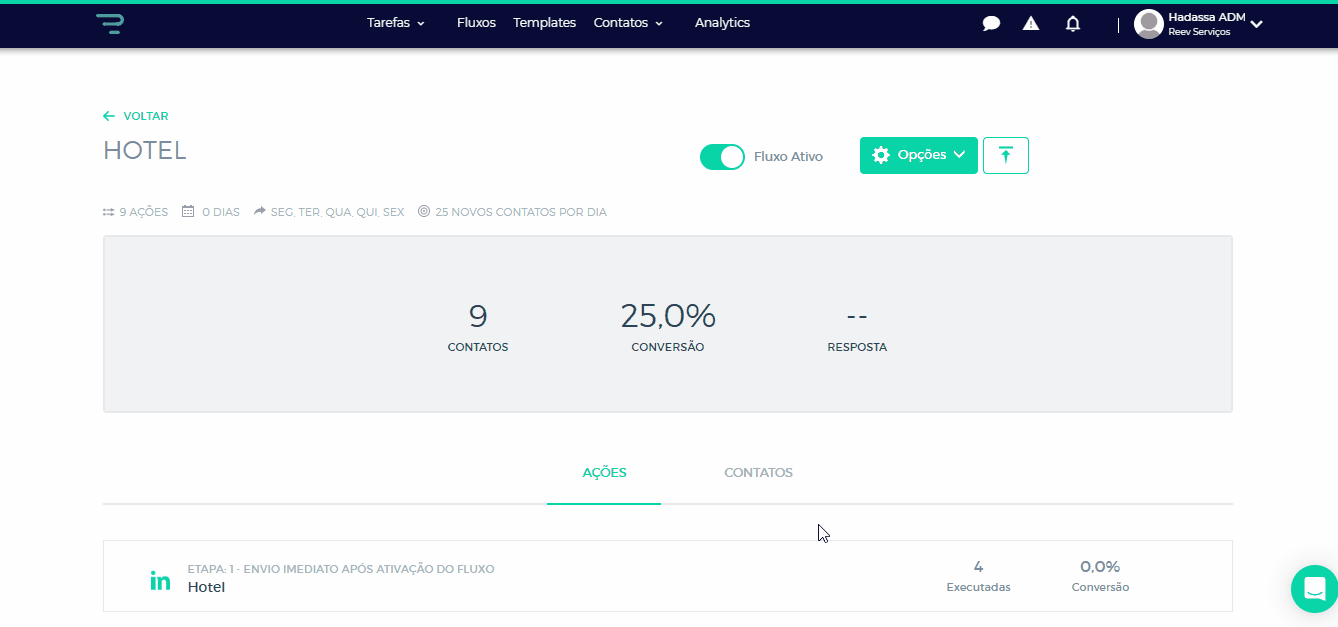Open the chat messages icon

click(x=991, y=24)
